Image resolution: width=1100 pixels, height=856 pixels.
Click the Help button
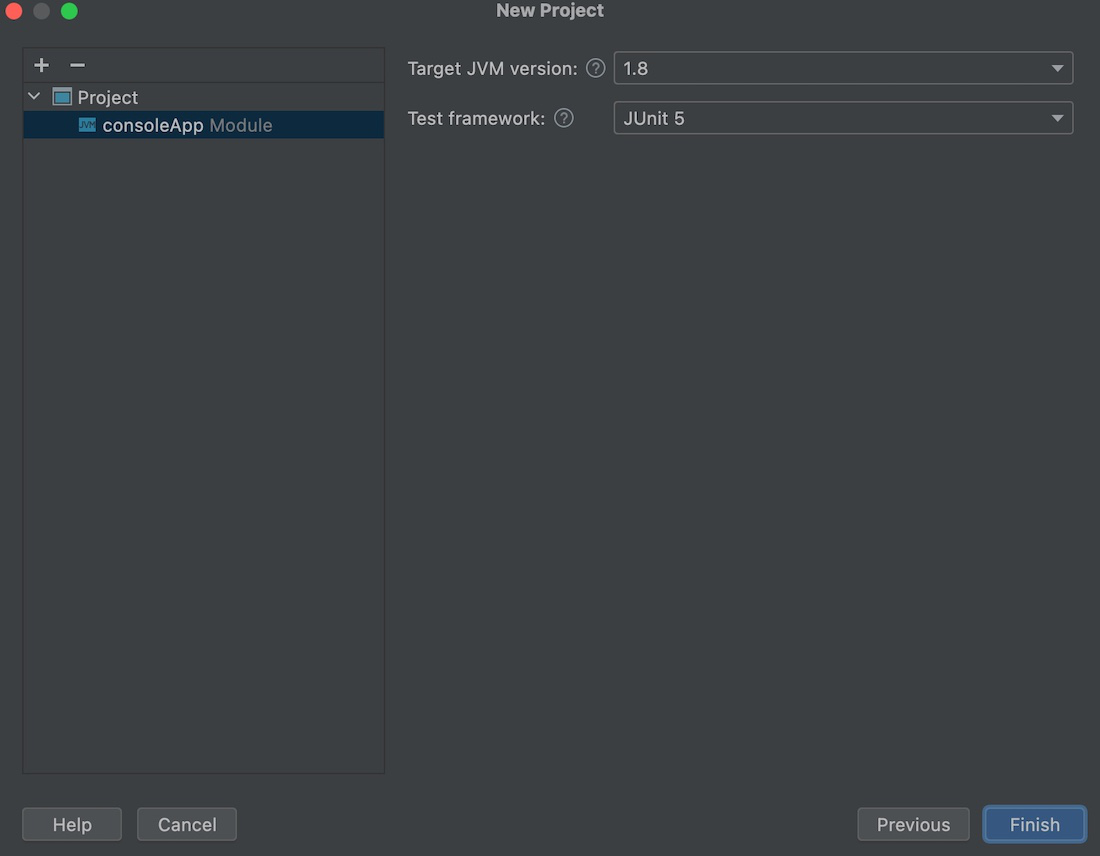(72, 824)
